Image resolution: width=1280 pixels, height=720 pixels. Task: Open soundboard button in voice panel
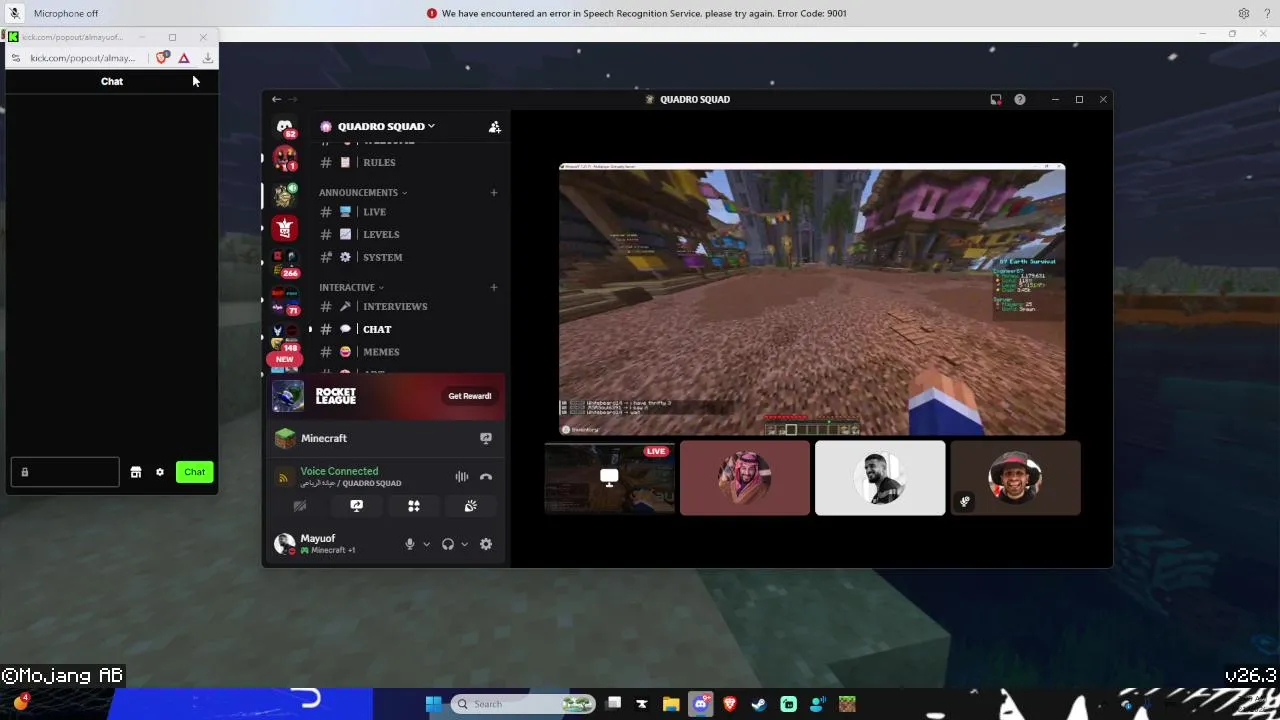pos(471,506)
